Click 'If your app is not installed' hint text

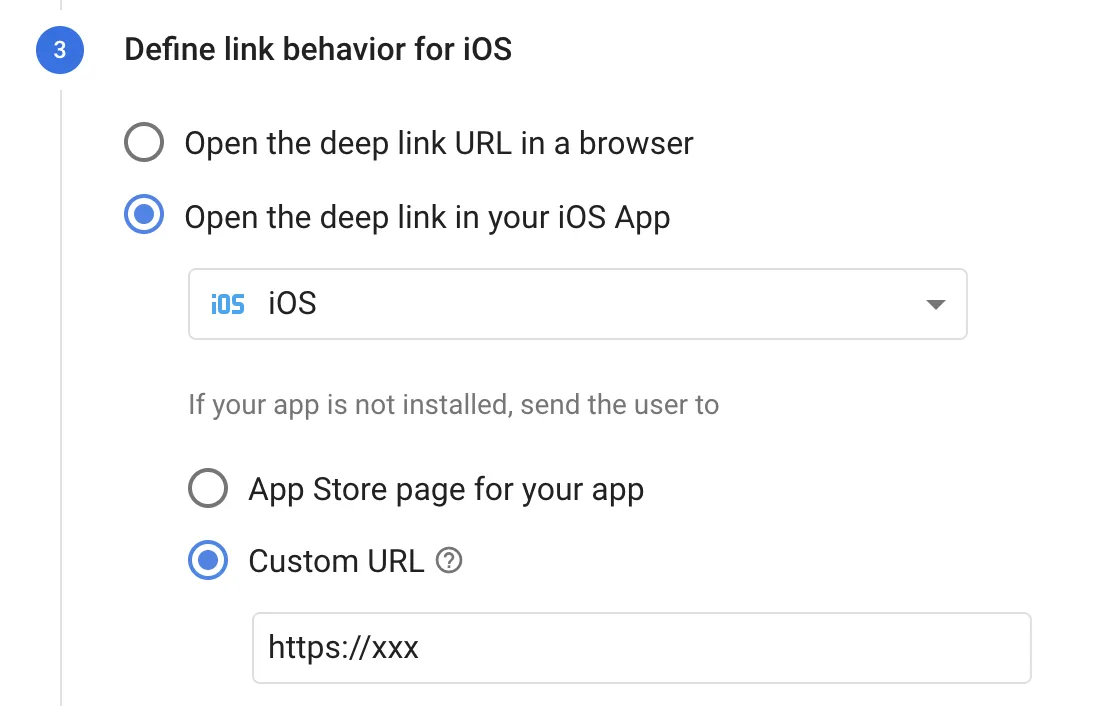point(453,405)
